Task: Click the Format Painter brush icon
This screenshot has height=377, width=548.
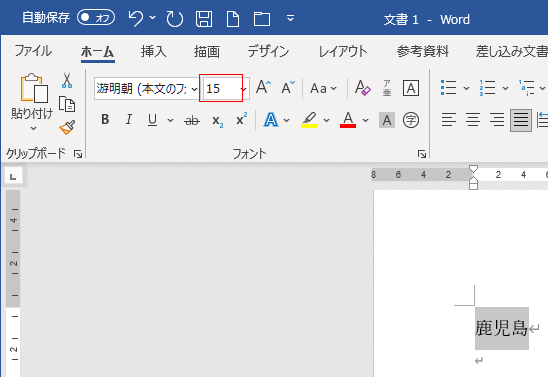Action: 67,128
